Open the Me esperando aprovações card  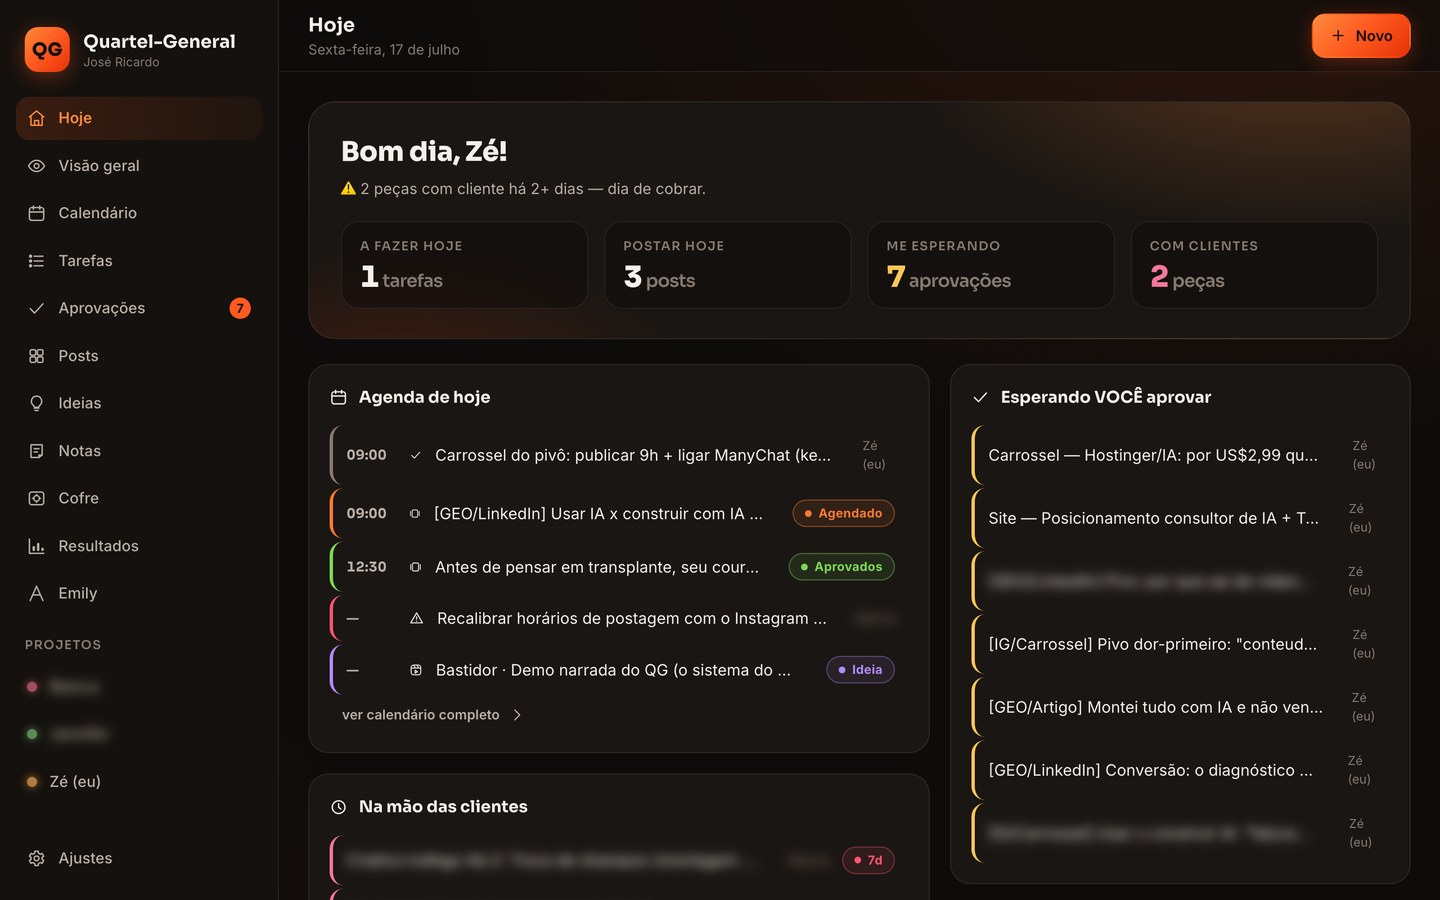[990, 265]
